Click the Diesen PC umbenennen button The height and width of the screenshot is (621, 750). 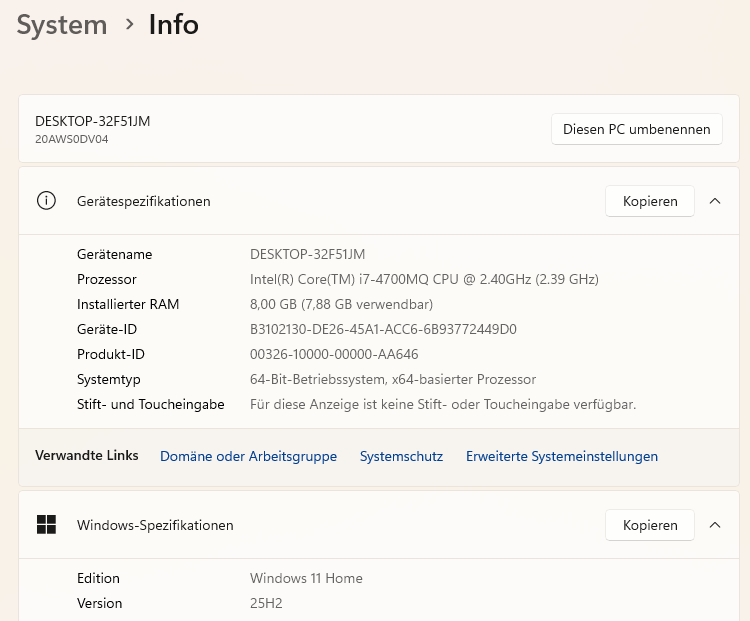(637, 129)
